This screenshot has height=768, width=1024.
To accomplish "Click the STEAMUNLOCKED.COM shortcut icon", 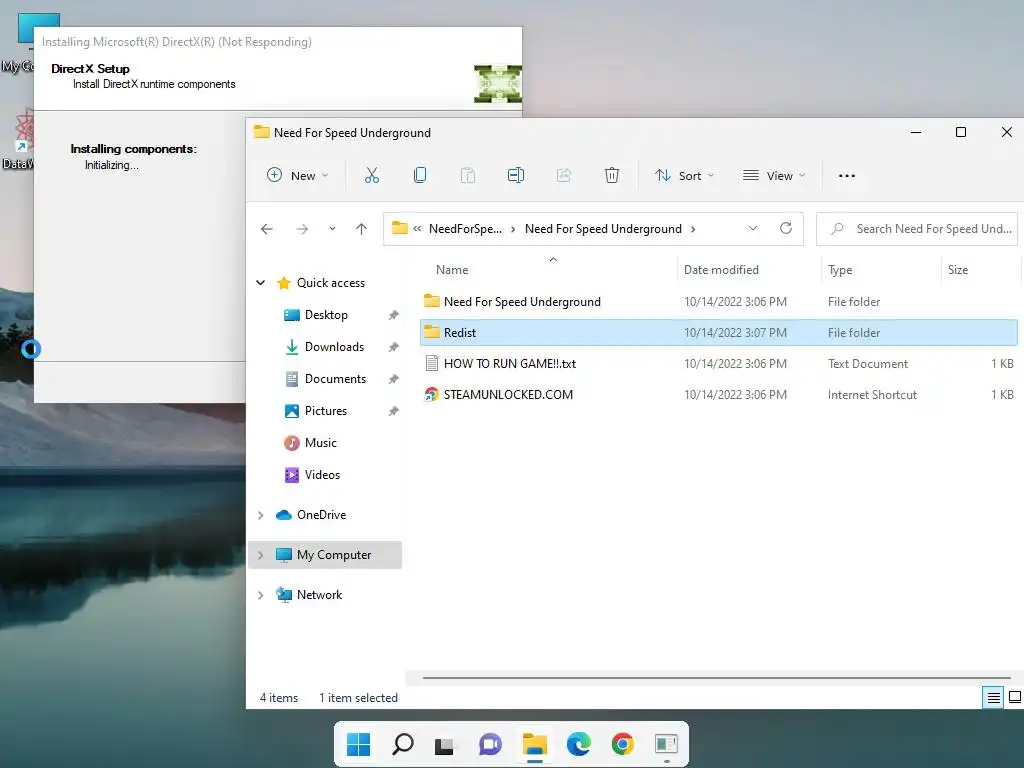I will pos(431,394).
